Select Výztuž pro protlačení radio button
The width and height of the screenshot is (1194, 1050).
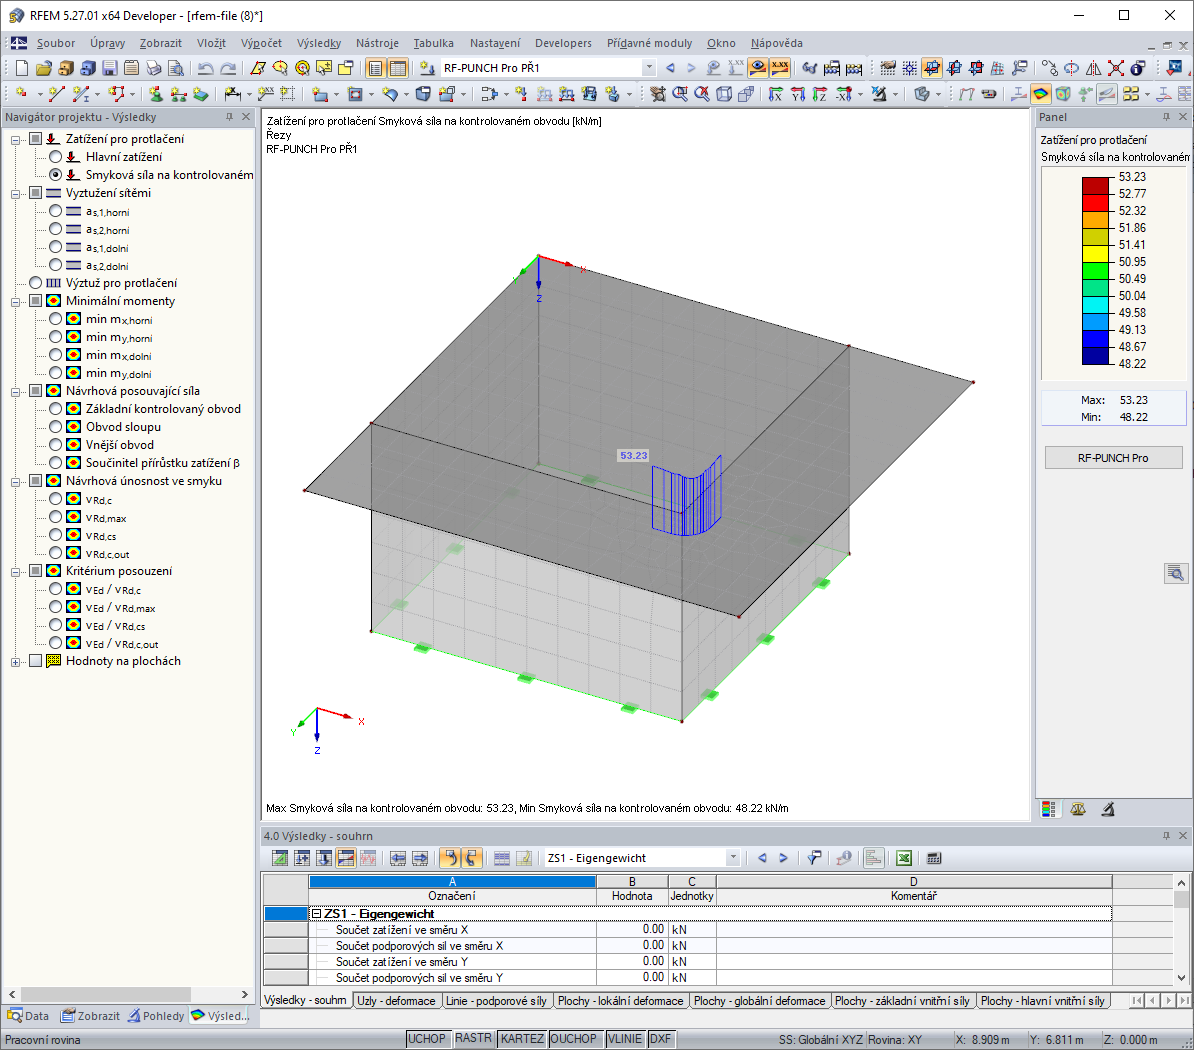tap(36, 282)
